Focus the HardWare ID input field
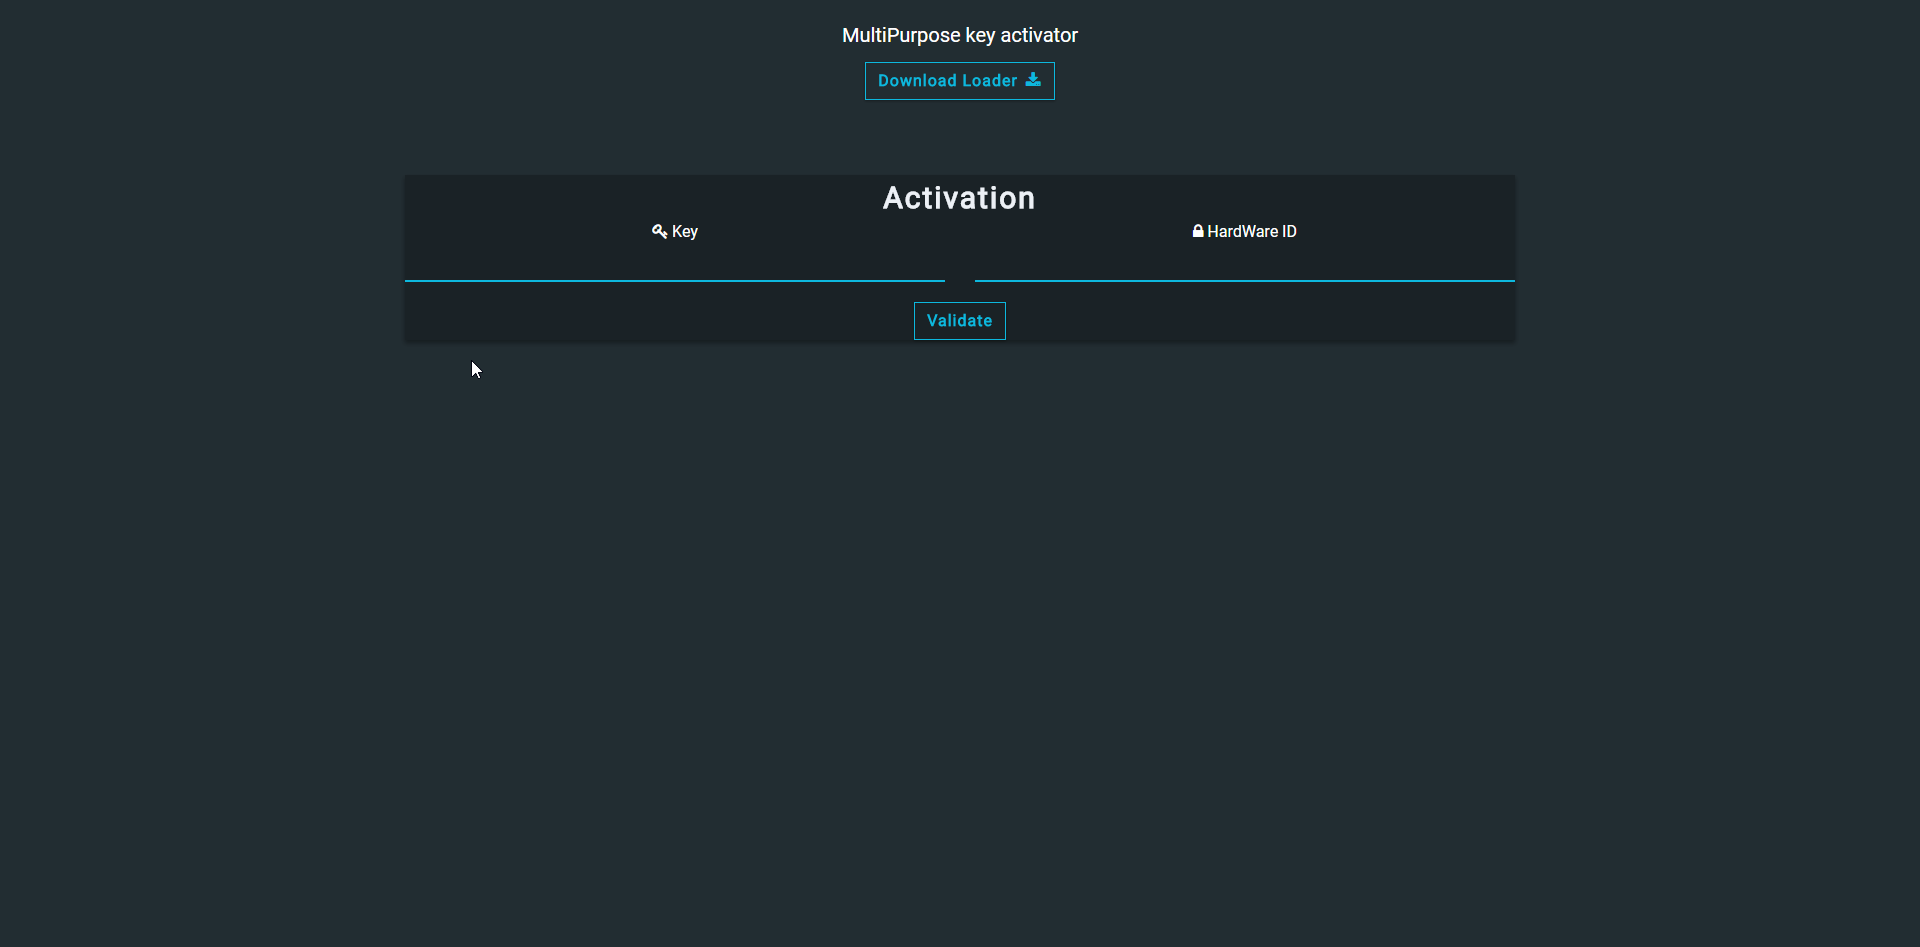The width and height of the screenshot is (1920, 947). (1244, 262)
